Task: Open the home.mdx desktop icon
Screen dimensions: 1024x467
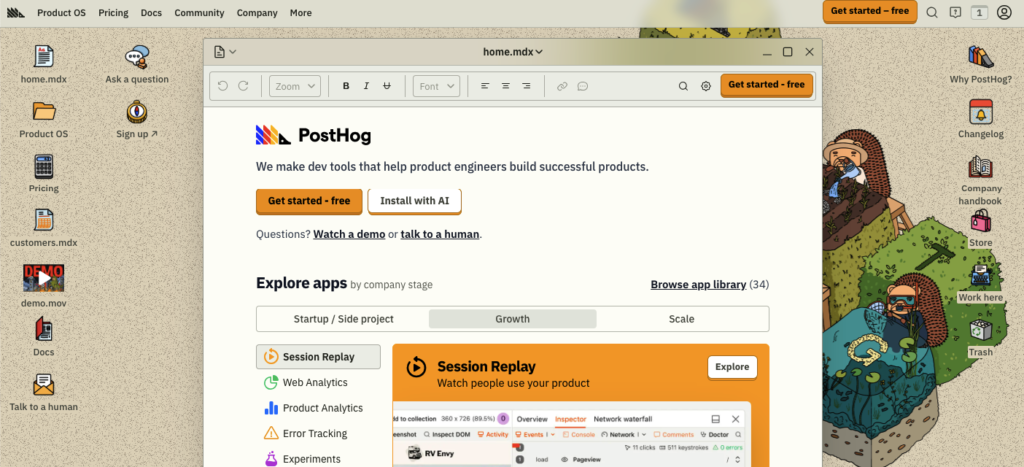Action: (43, 57)
